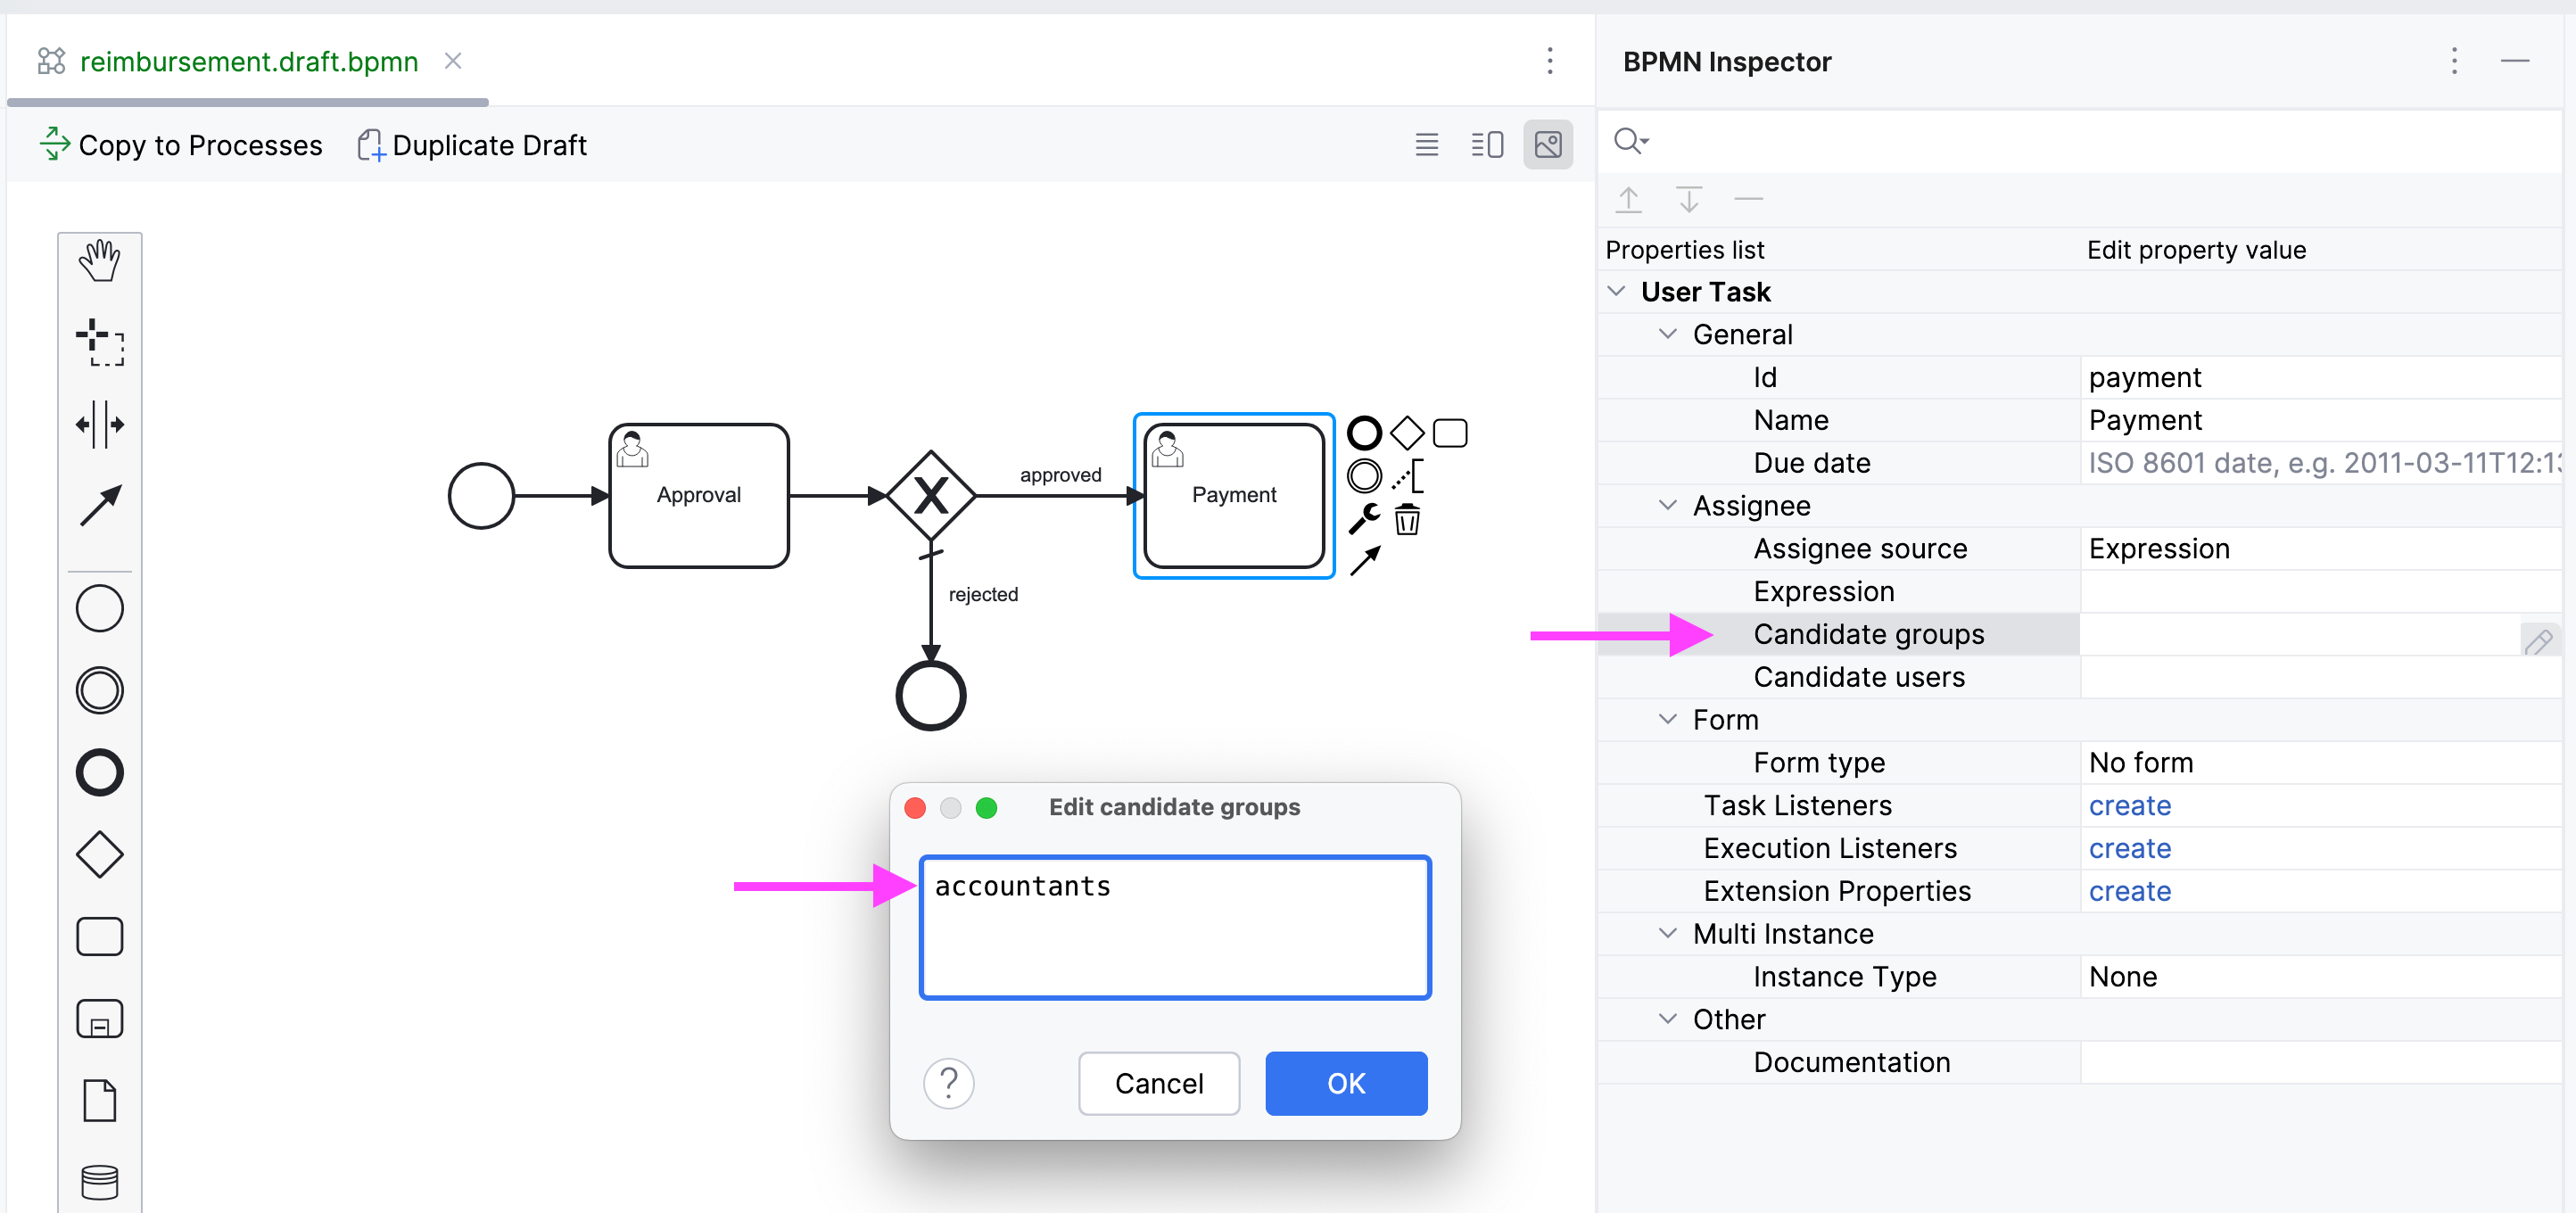Image resolution: width=2576 pixels, height=1213 pixels.
Task: Switch to the editor-and-preview split view
Action: click(x=1487, y=145)
